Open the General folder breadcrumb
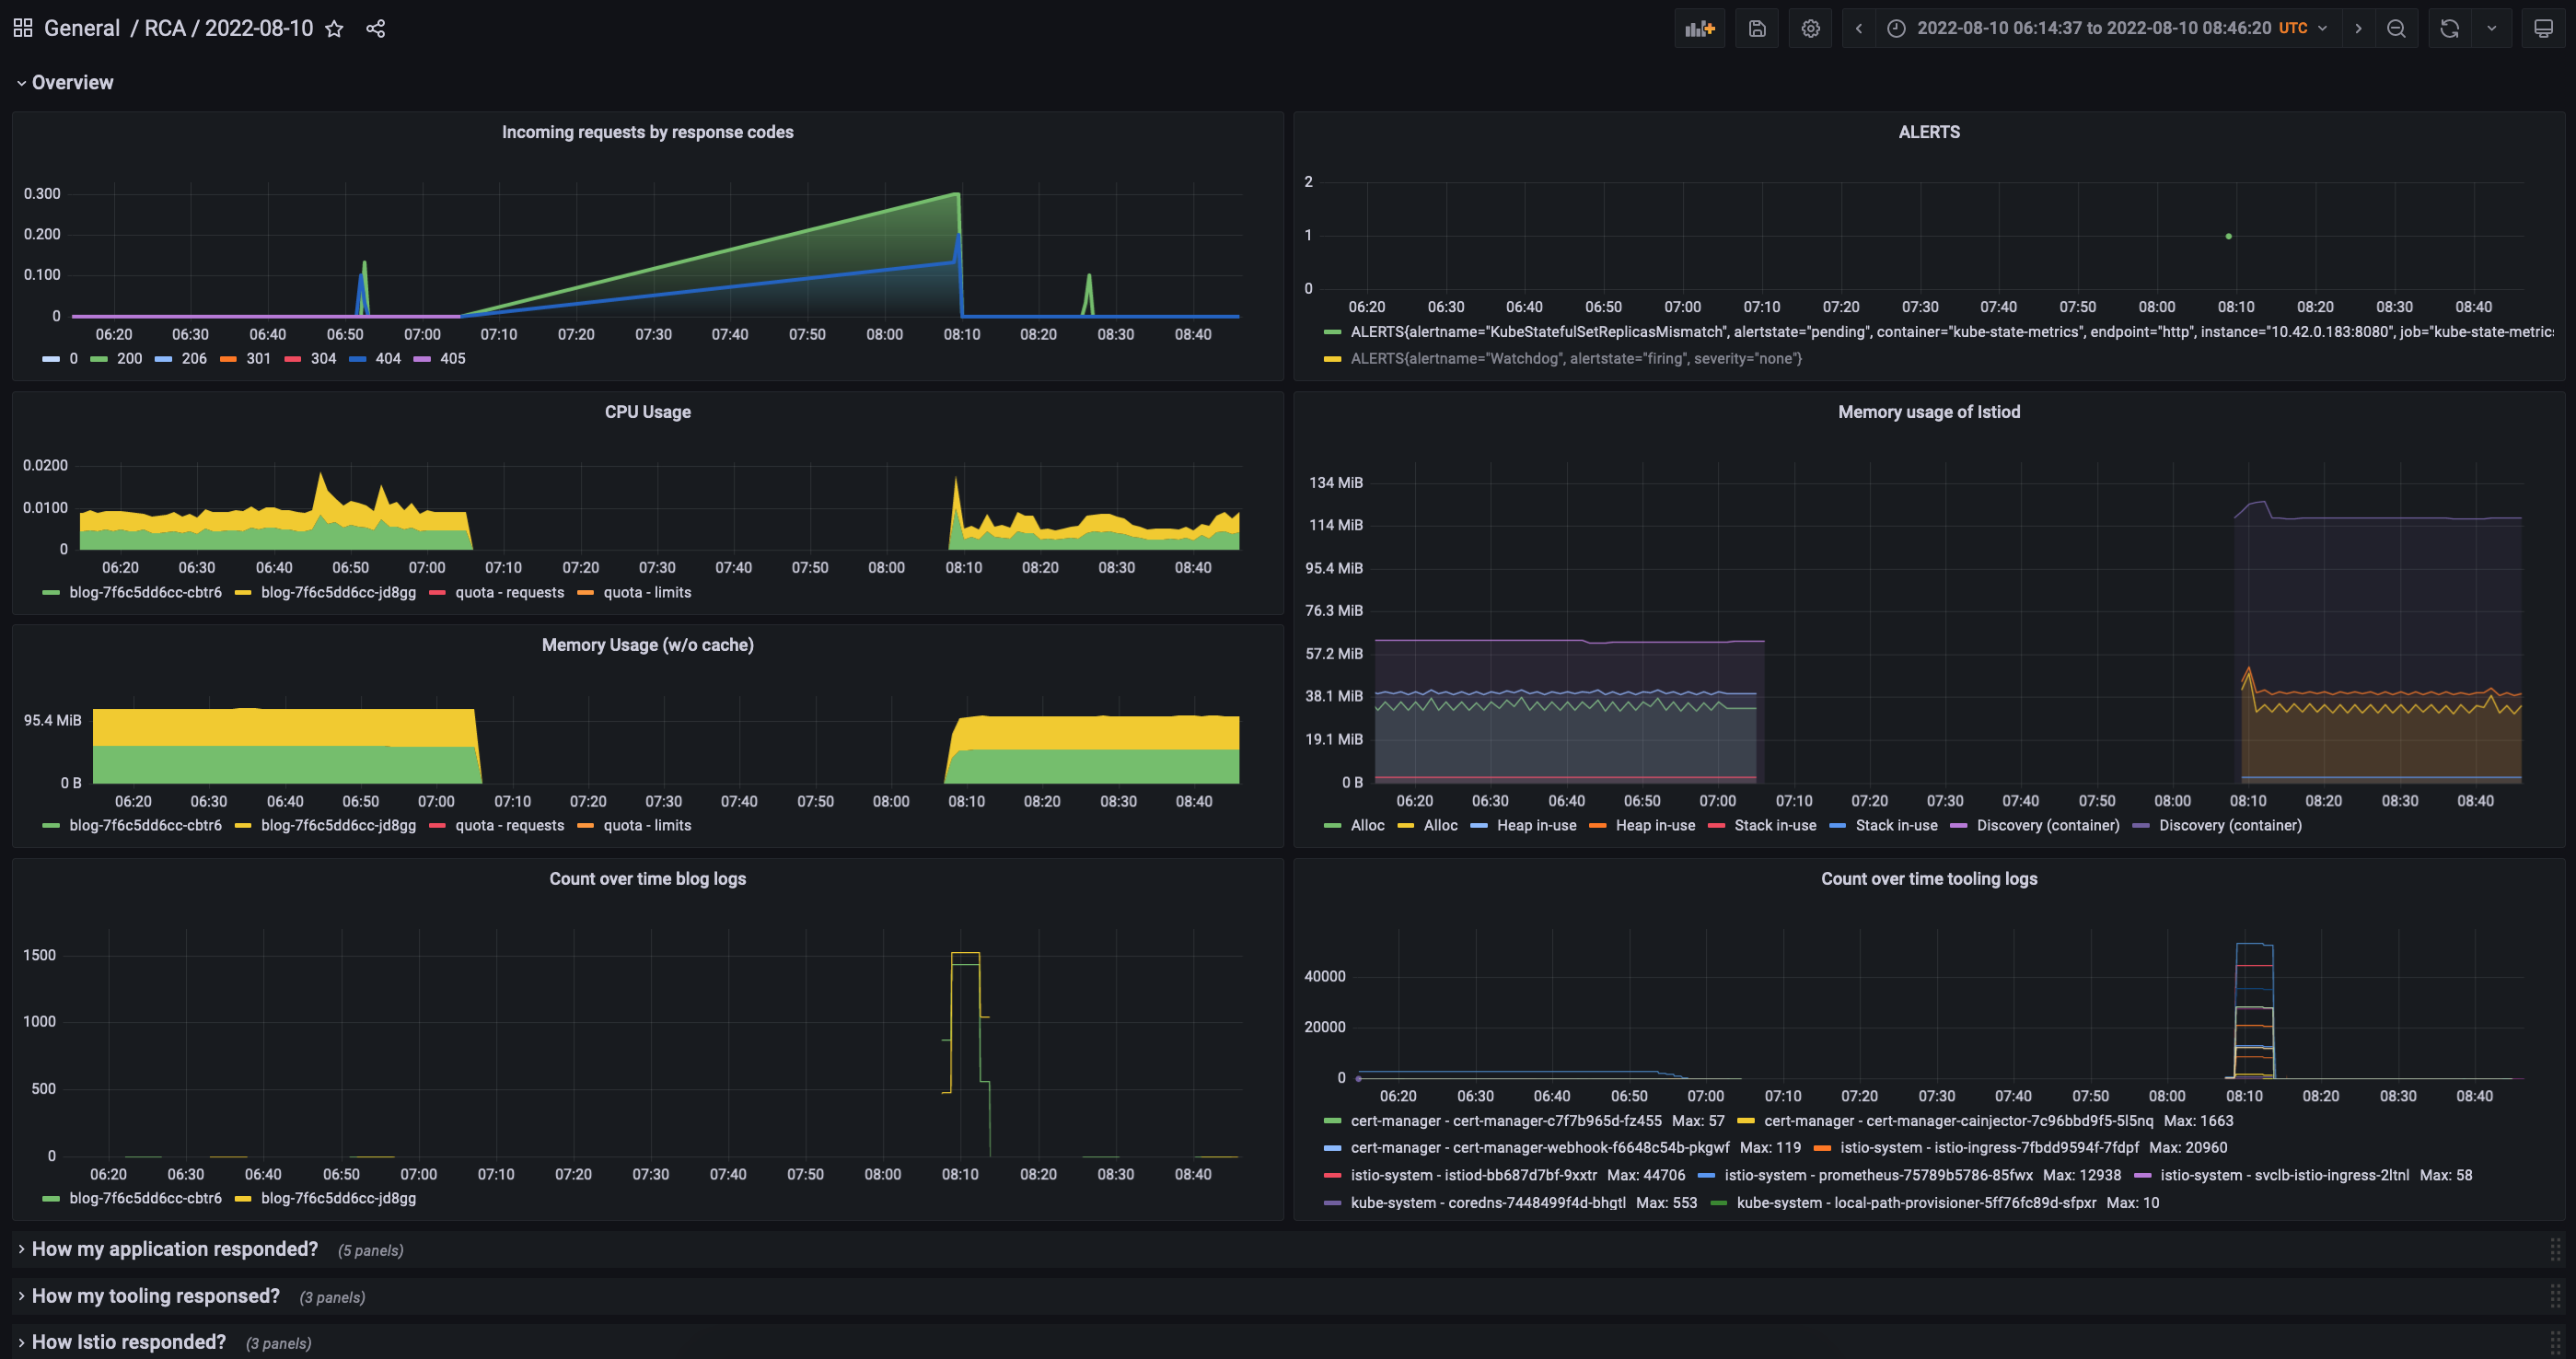This screenshot has height=1359, width=2576. [x=82, y=28]
